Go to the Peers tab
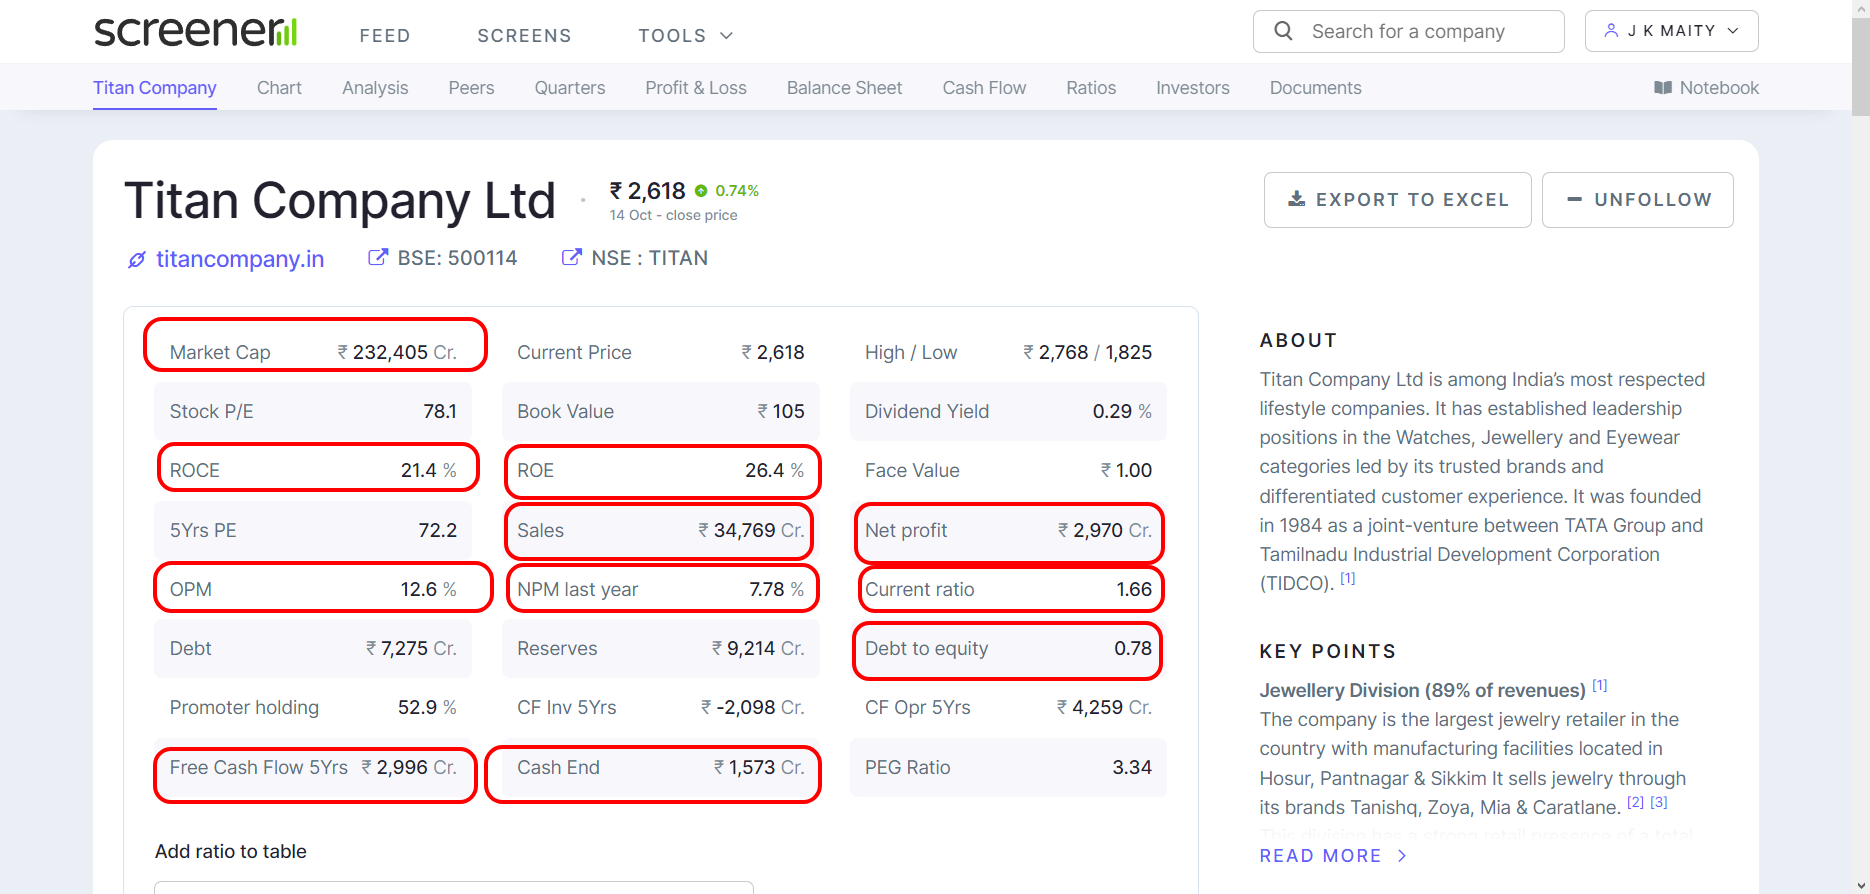The width and height of the screenshot is (1870, 894). (x=471, y=88)
